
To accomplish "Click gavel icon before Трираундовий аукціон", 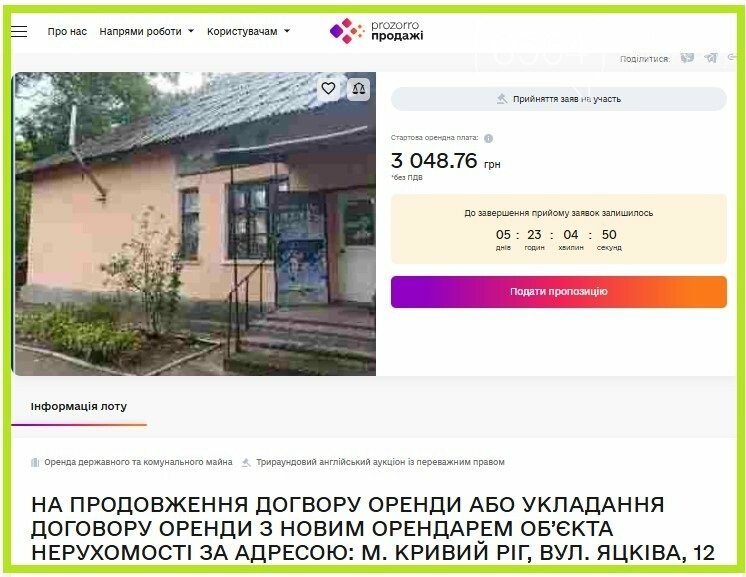I will 246,462.
